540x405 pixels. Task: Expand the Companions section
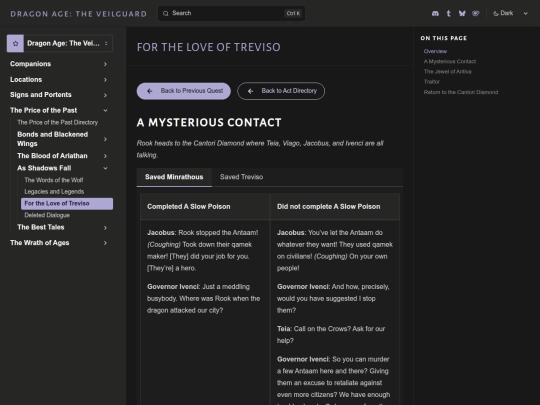[x=105, y=64]
